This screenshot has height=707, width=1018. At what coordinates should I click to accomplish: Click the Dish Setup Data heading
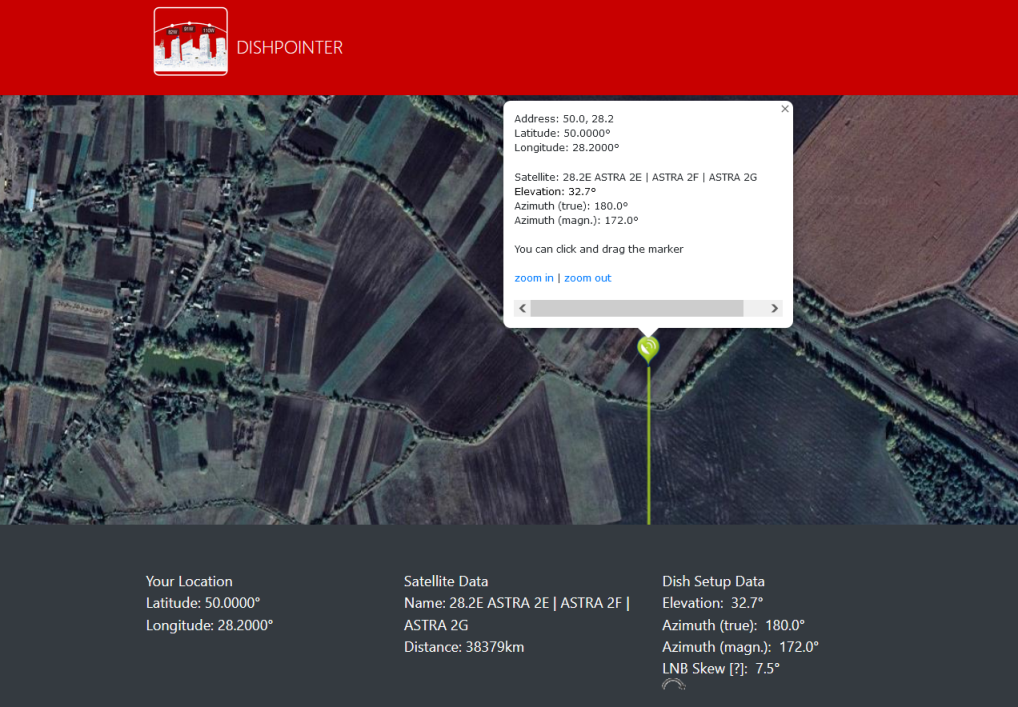[713, 581]
